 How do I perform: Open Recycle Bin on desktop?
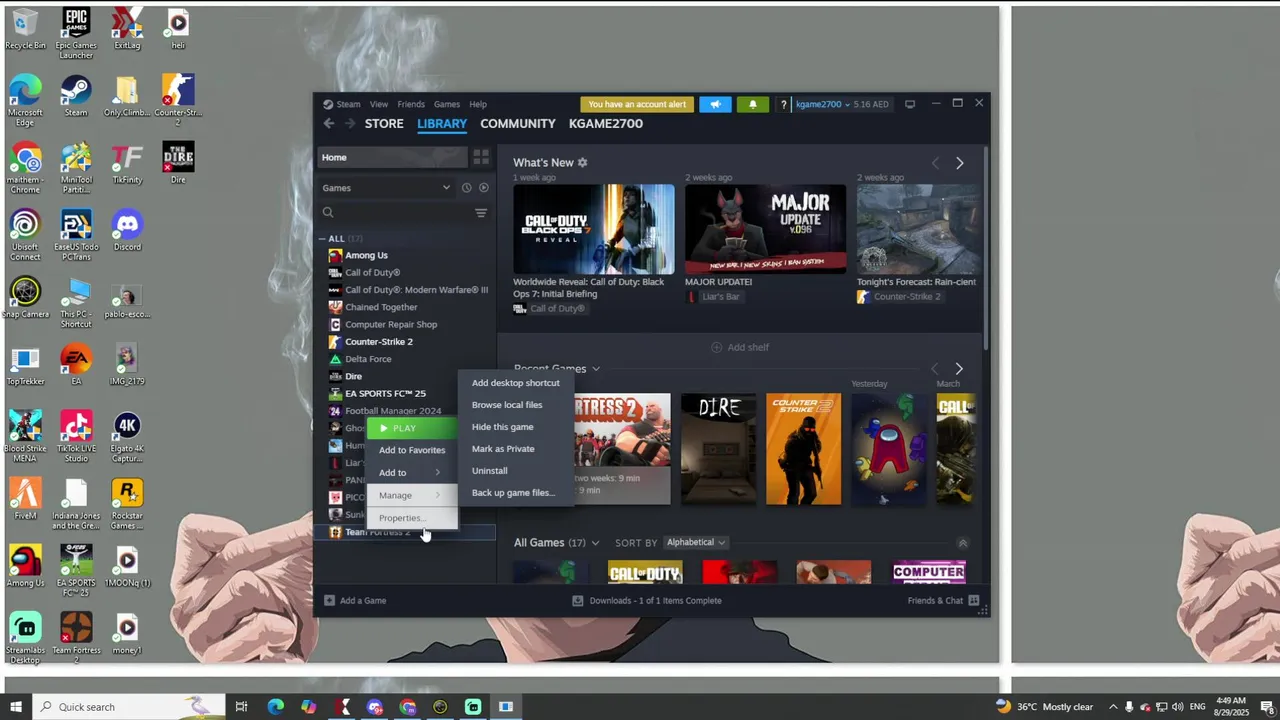click(25, 28)
